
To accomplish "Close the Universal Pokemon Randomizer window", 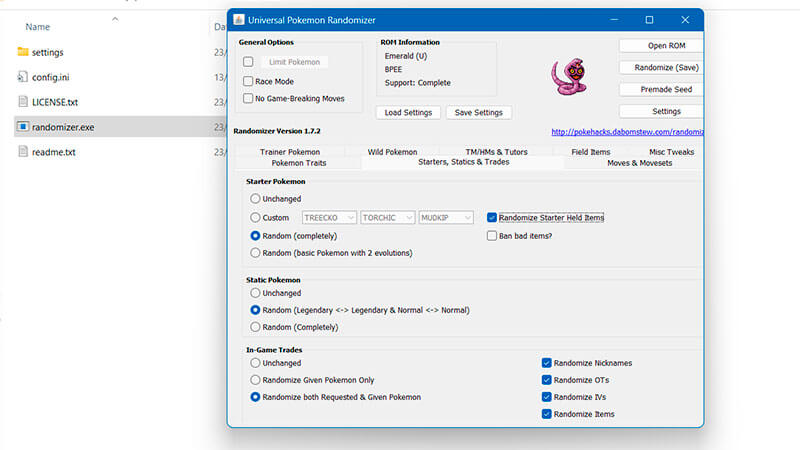I will (x=685, y=20).
